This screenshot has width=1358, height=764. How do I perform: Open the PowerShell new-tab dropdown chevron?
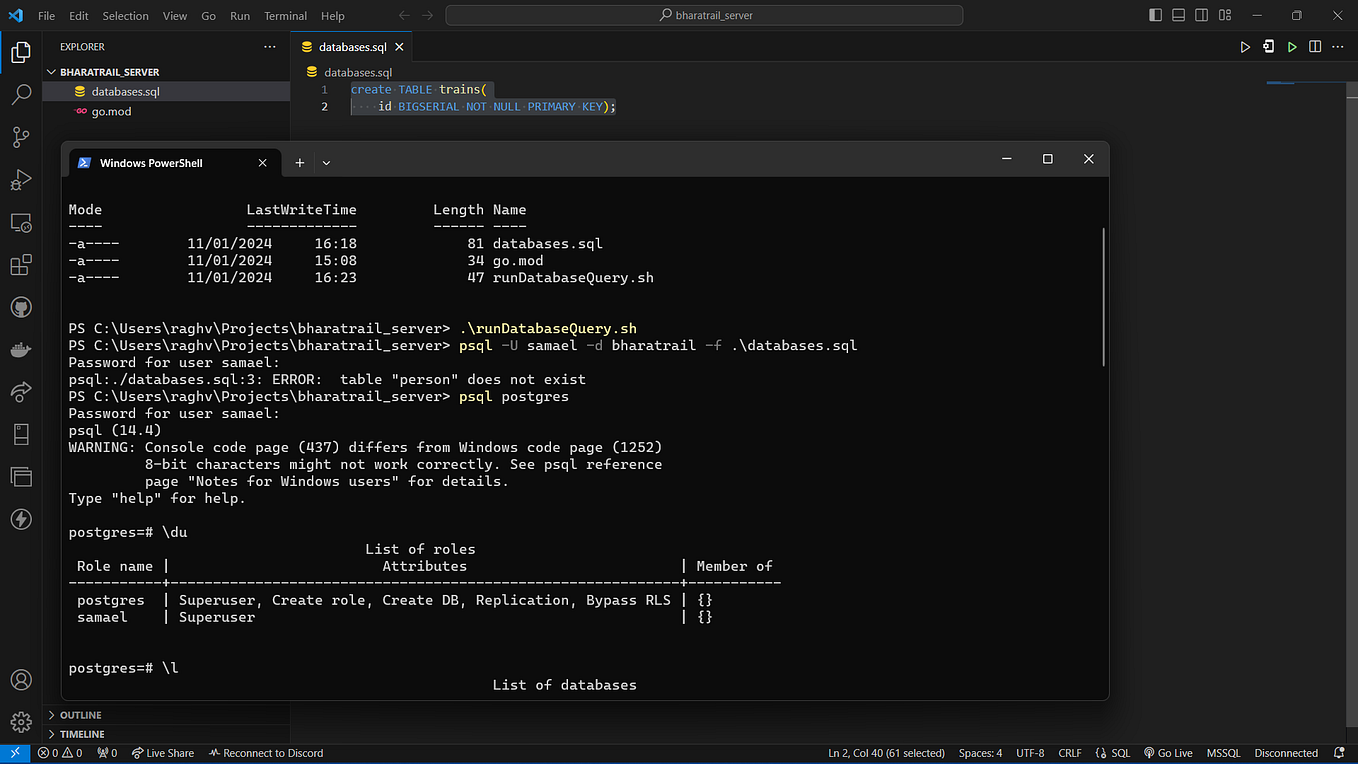pyautogui.click(x=326, y=162)
